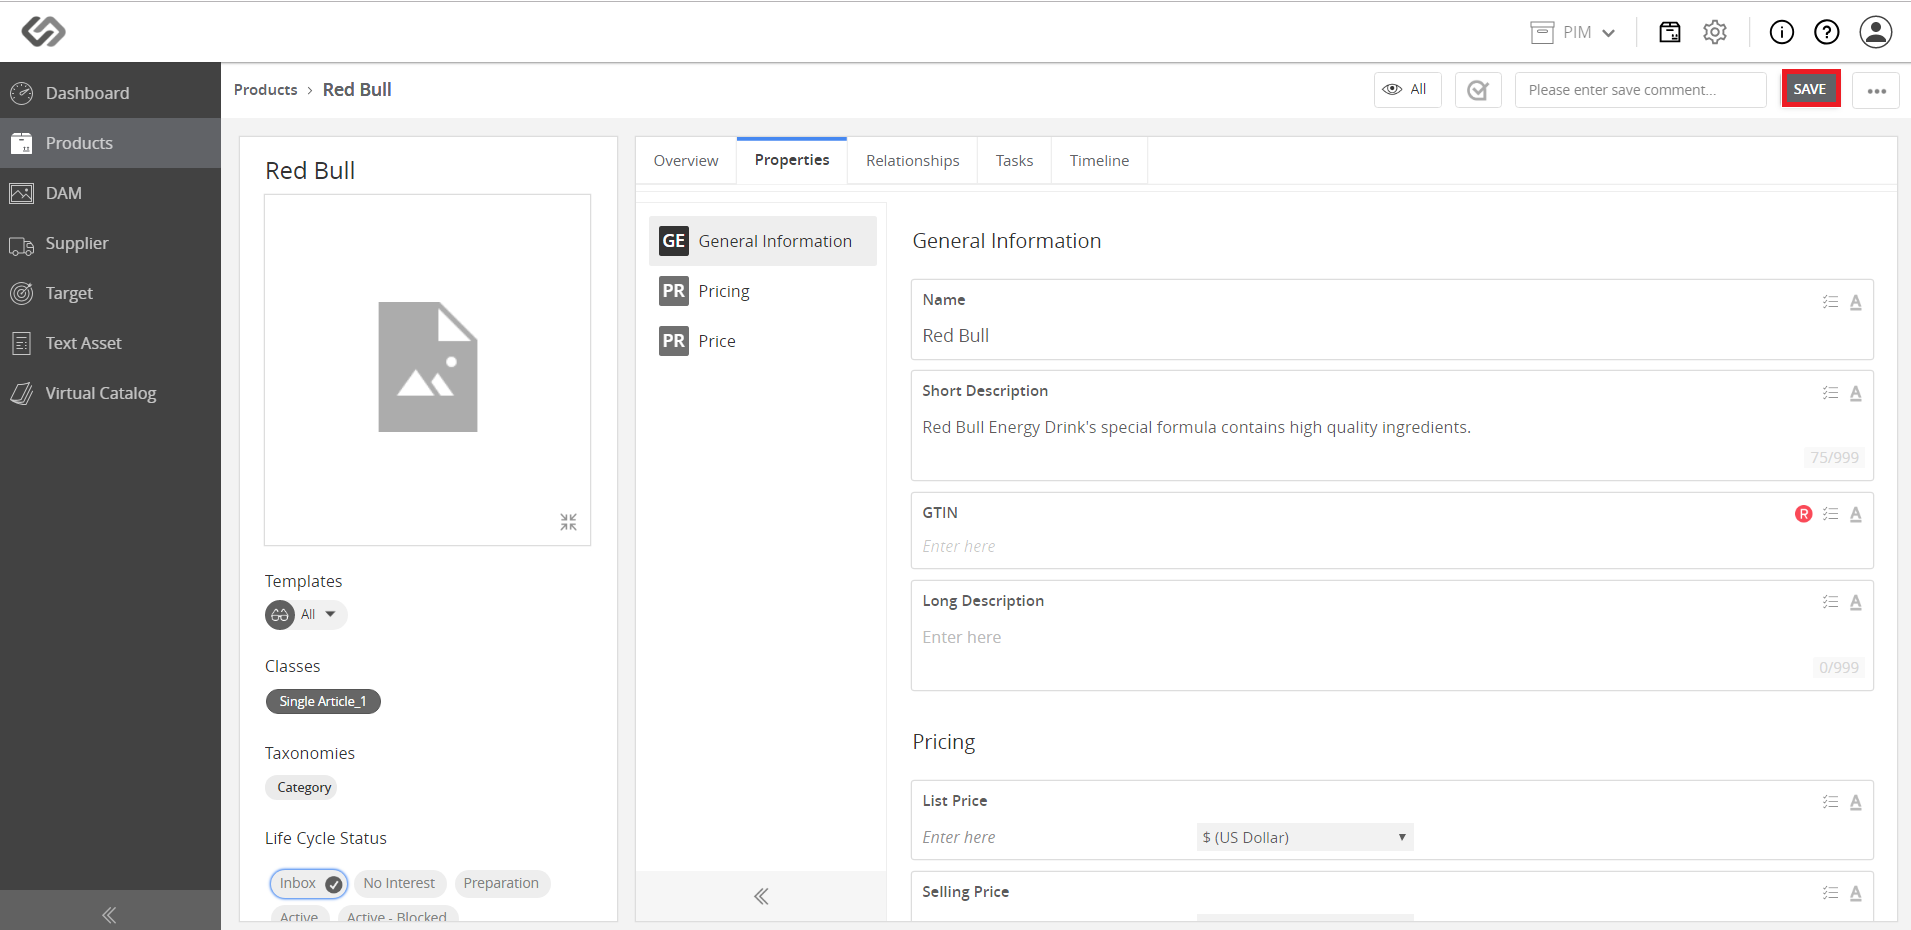Viewport: 1911px width, 930px height.
Task: Open the Tasks tab
Action: click(1014, 161)
